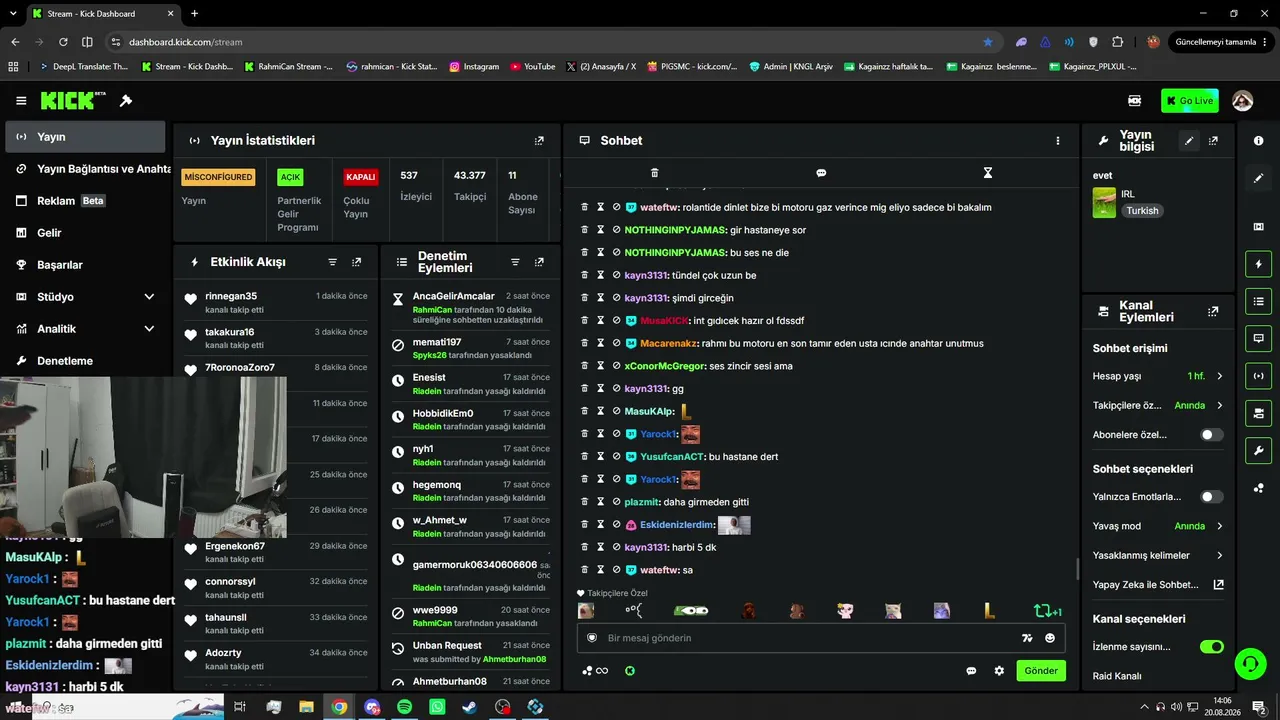Click the speech bubble icon in the chat header

tap(821, 173)
